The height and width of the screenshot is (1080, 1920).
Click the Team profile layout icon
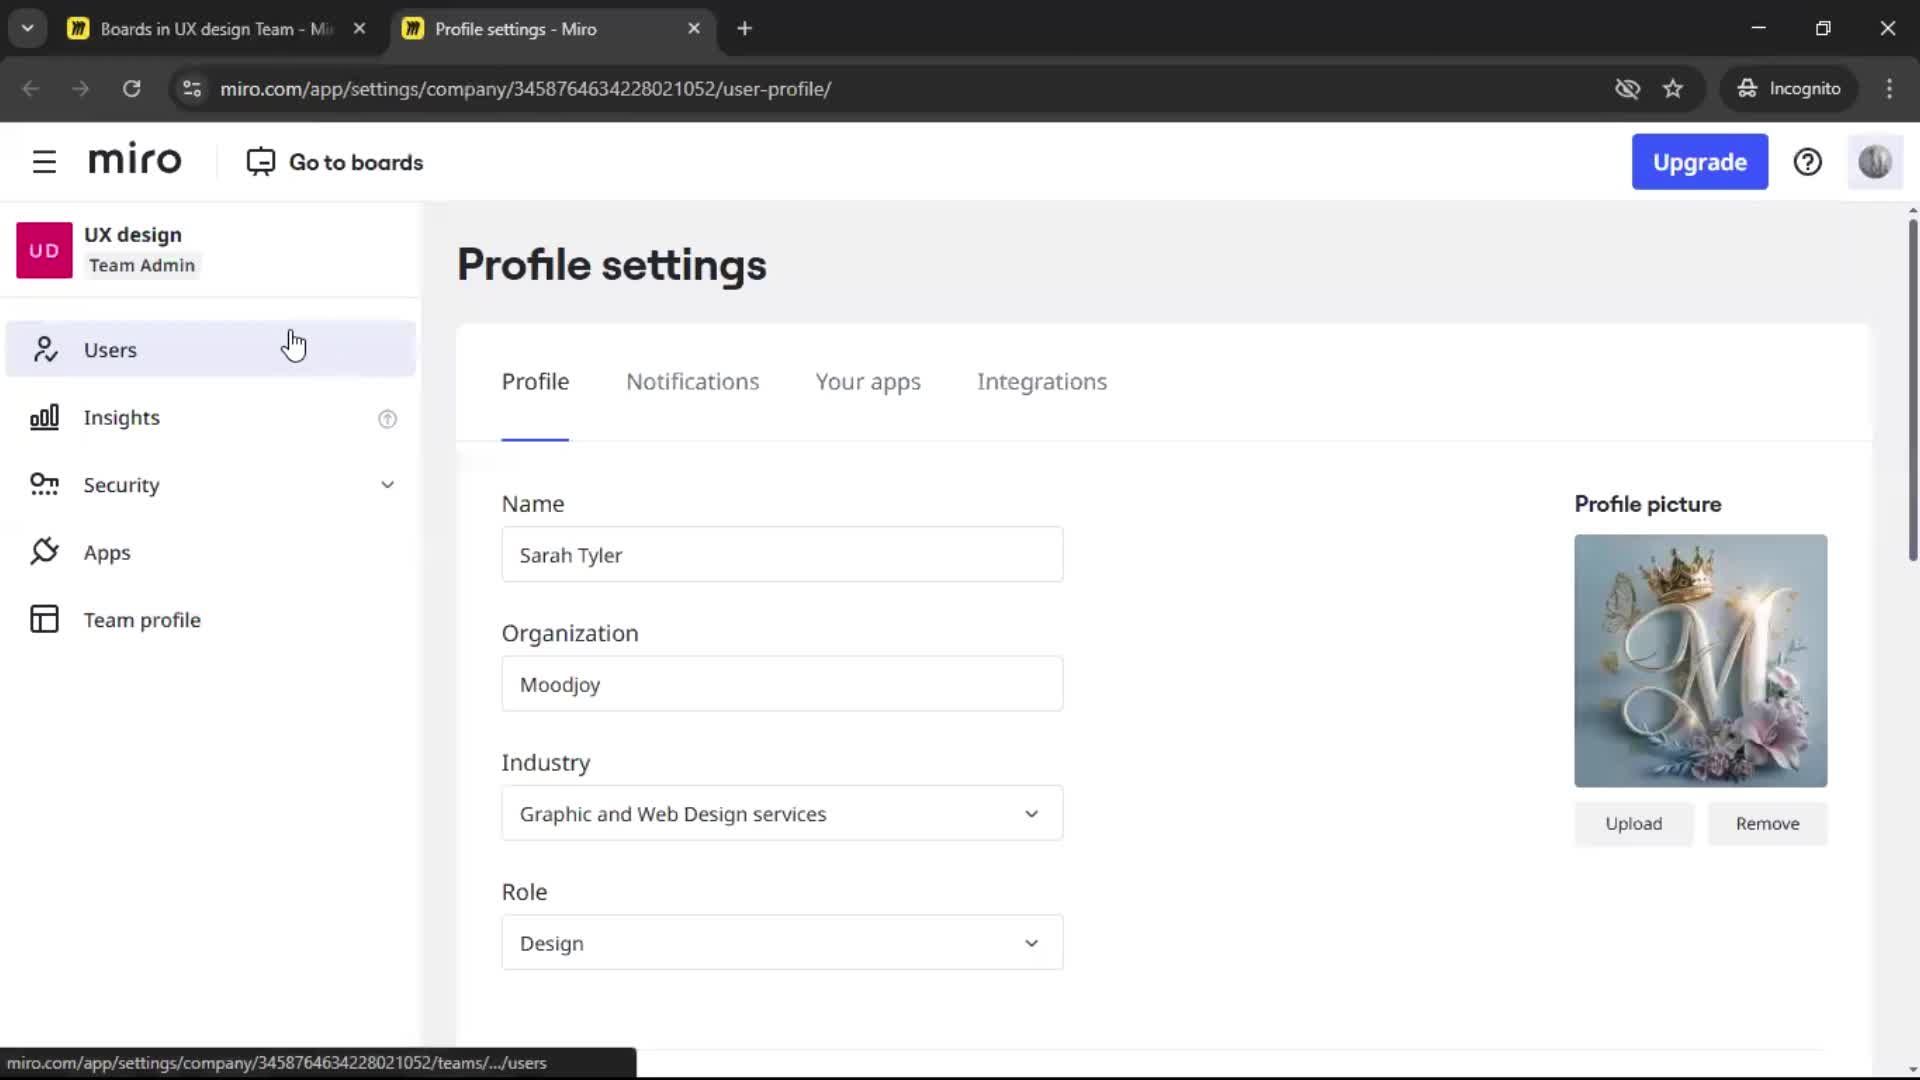(x=45, y=619)
